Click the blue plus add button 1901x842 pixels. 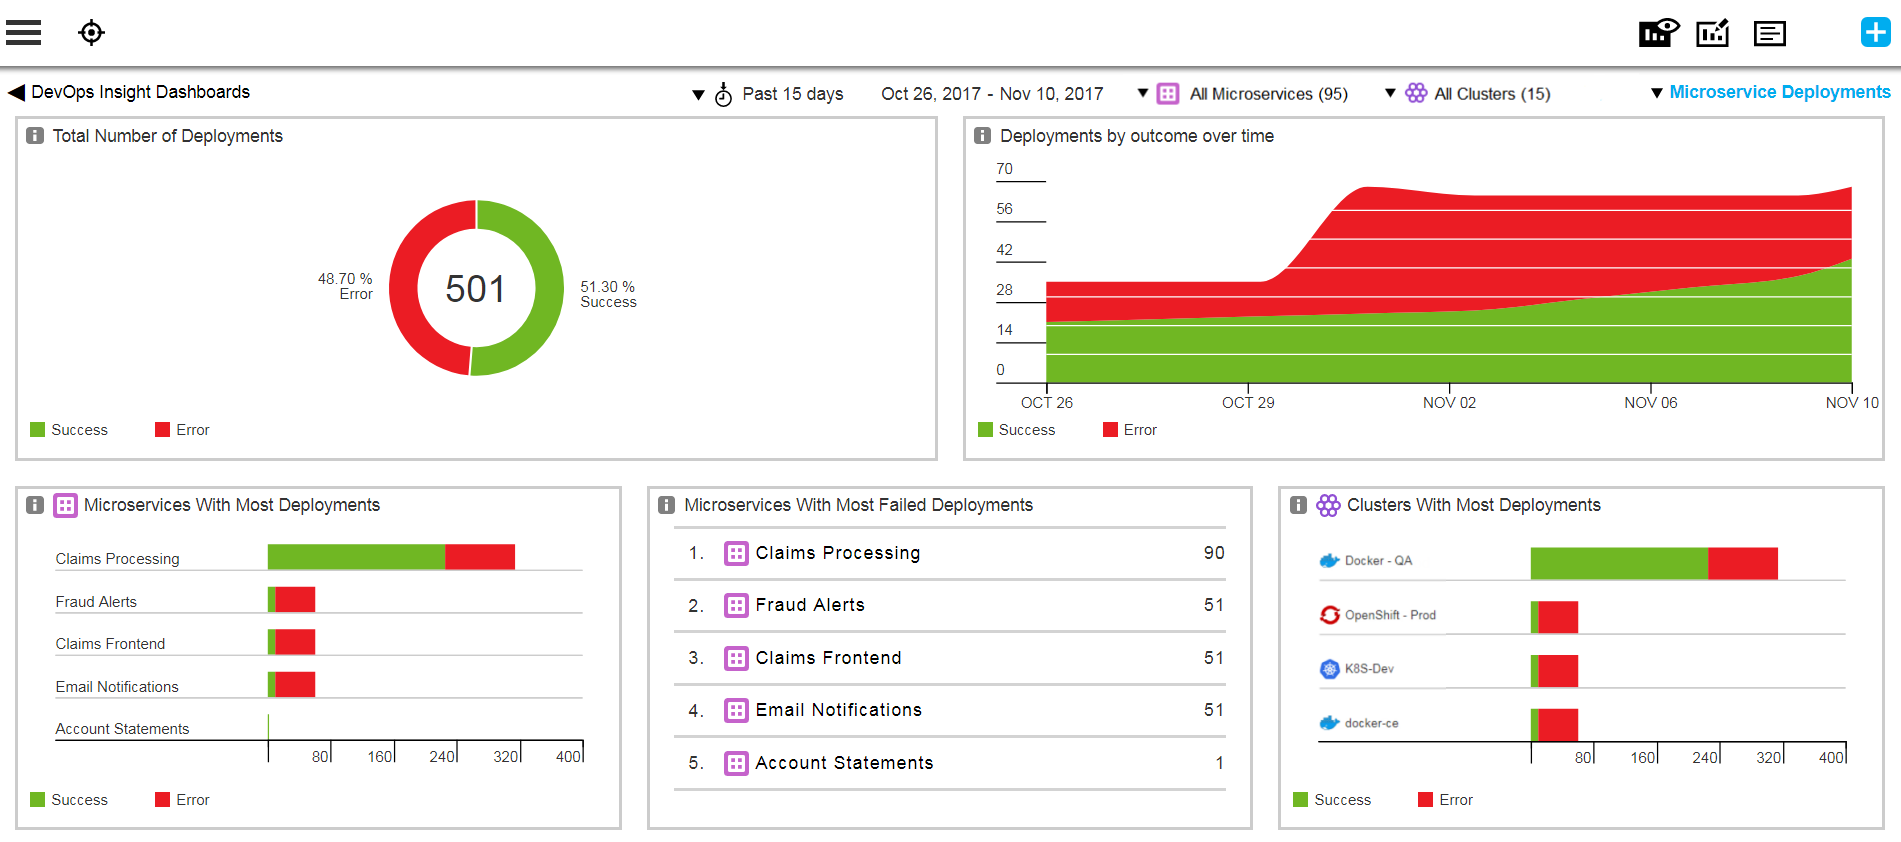(x=1875, y=32)
